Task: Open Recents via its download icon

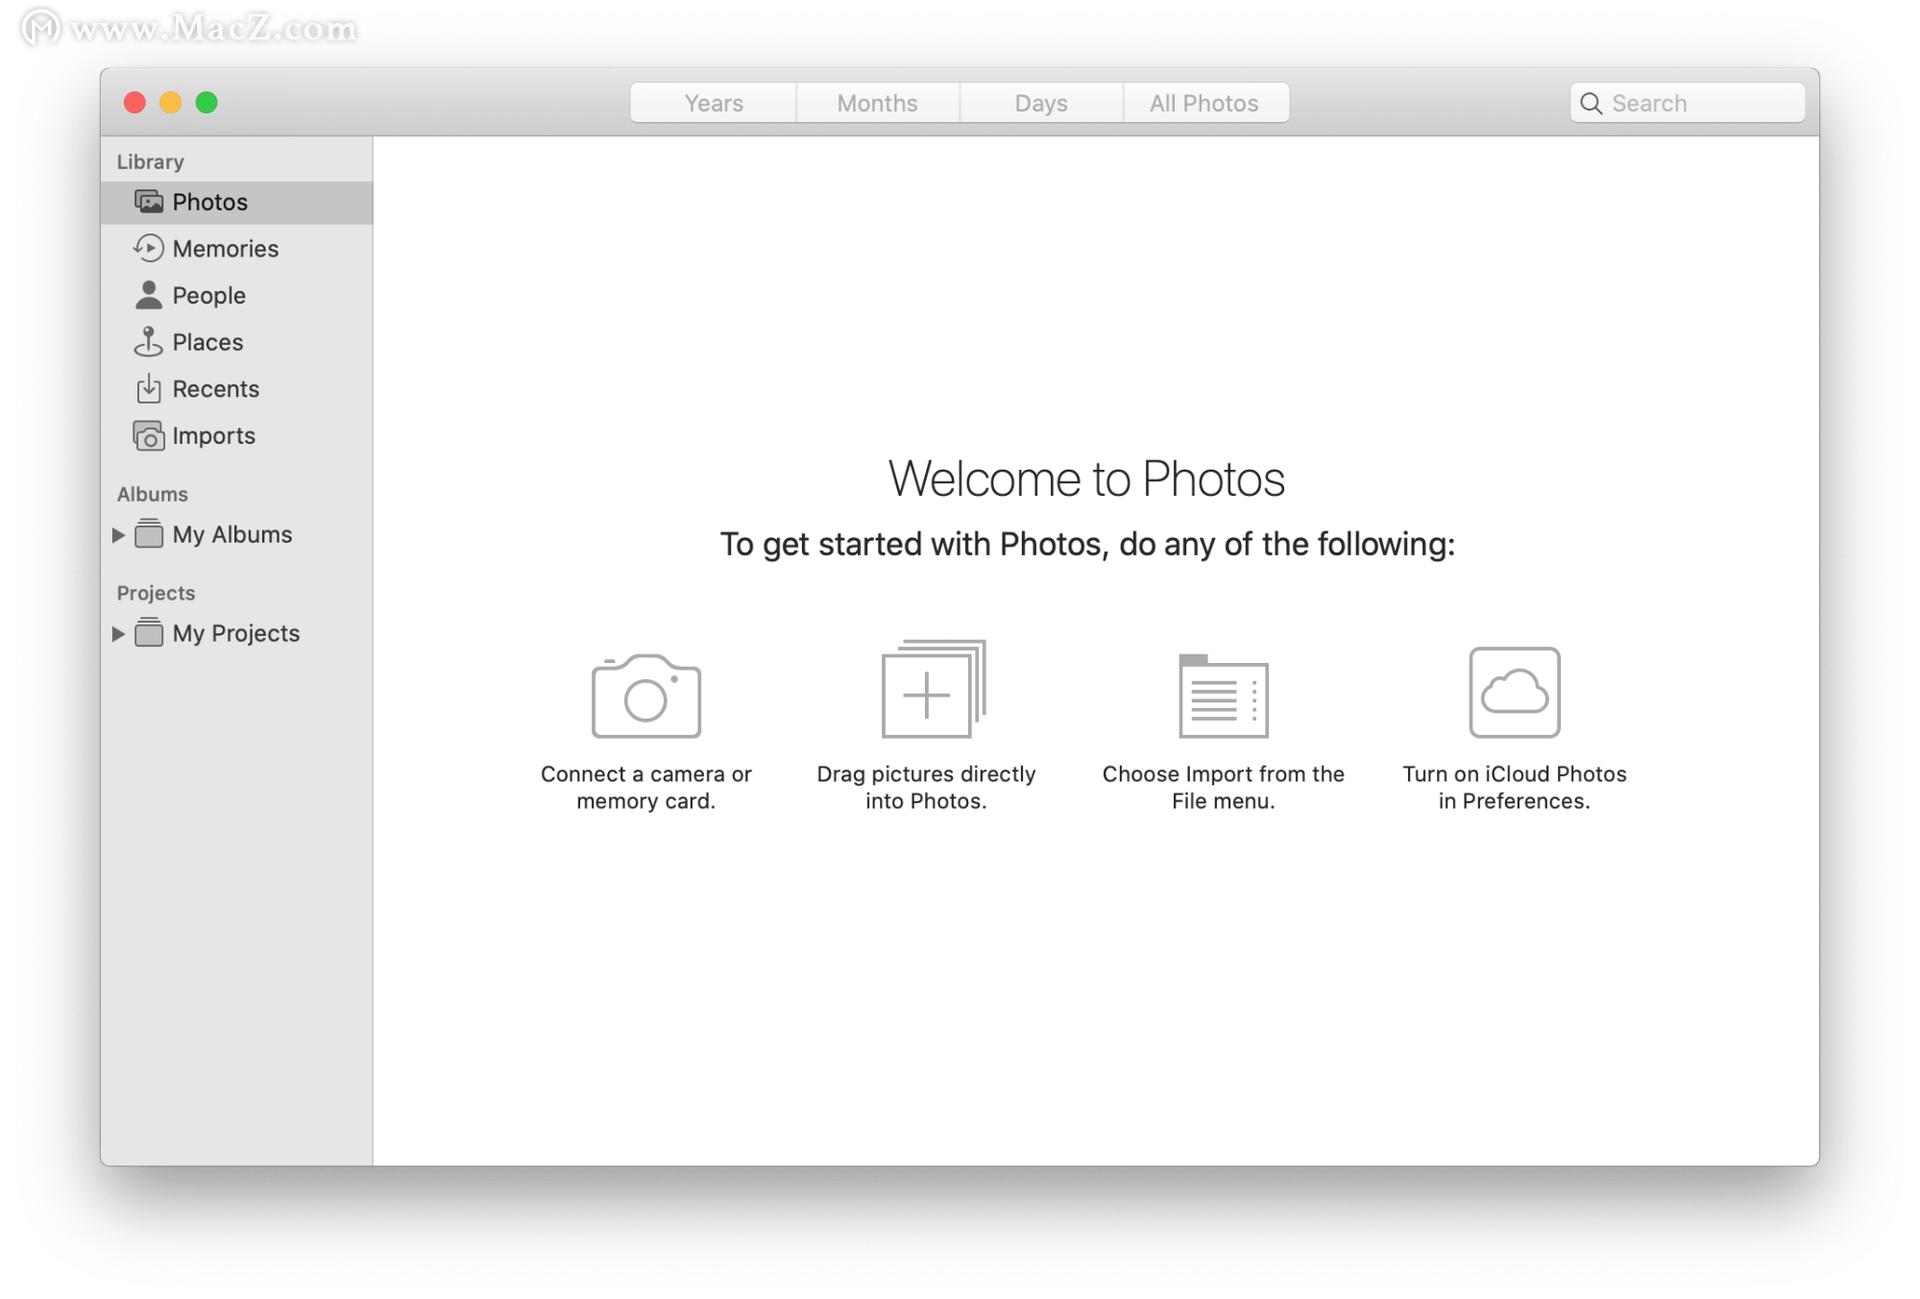Action: [x=149, y=389]
